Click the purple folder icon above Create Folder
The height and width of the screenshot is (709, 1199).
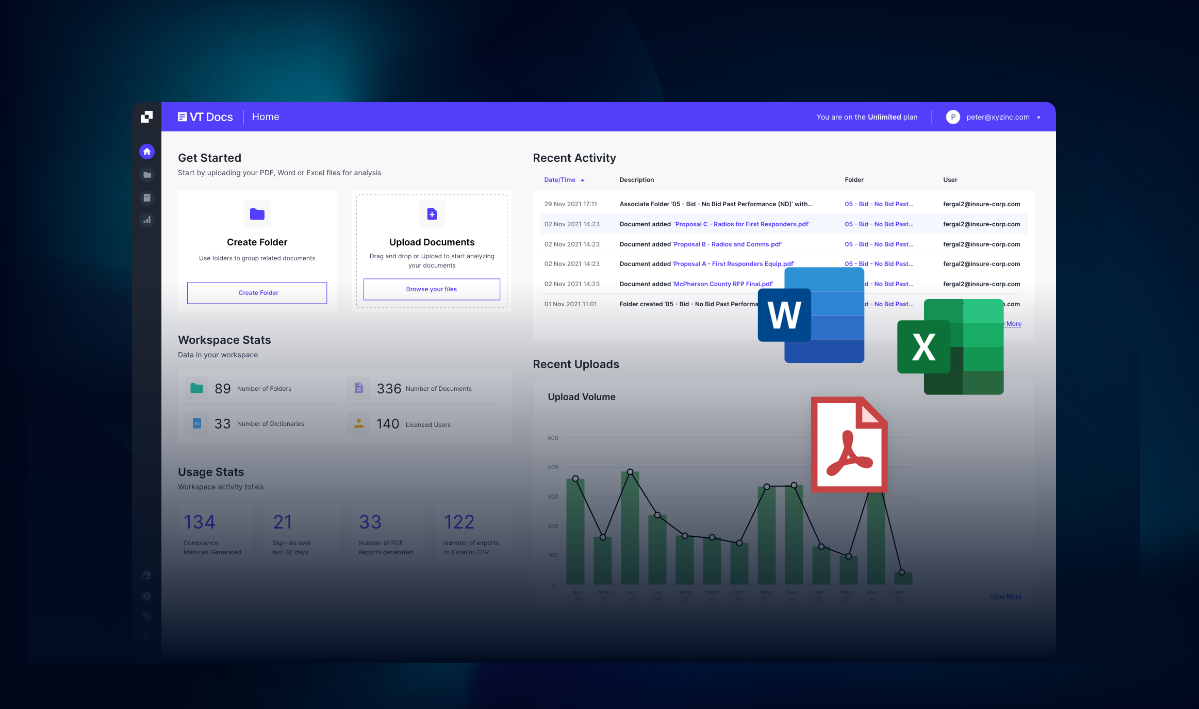[x=257, y=214]
